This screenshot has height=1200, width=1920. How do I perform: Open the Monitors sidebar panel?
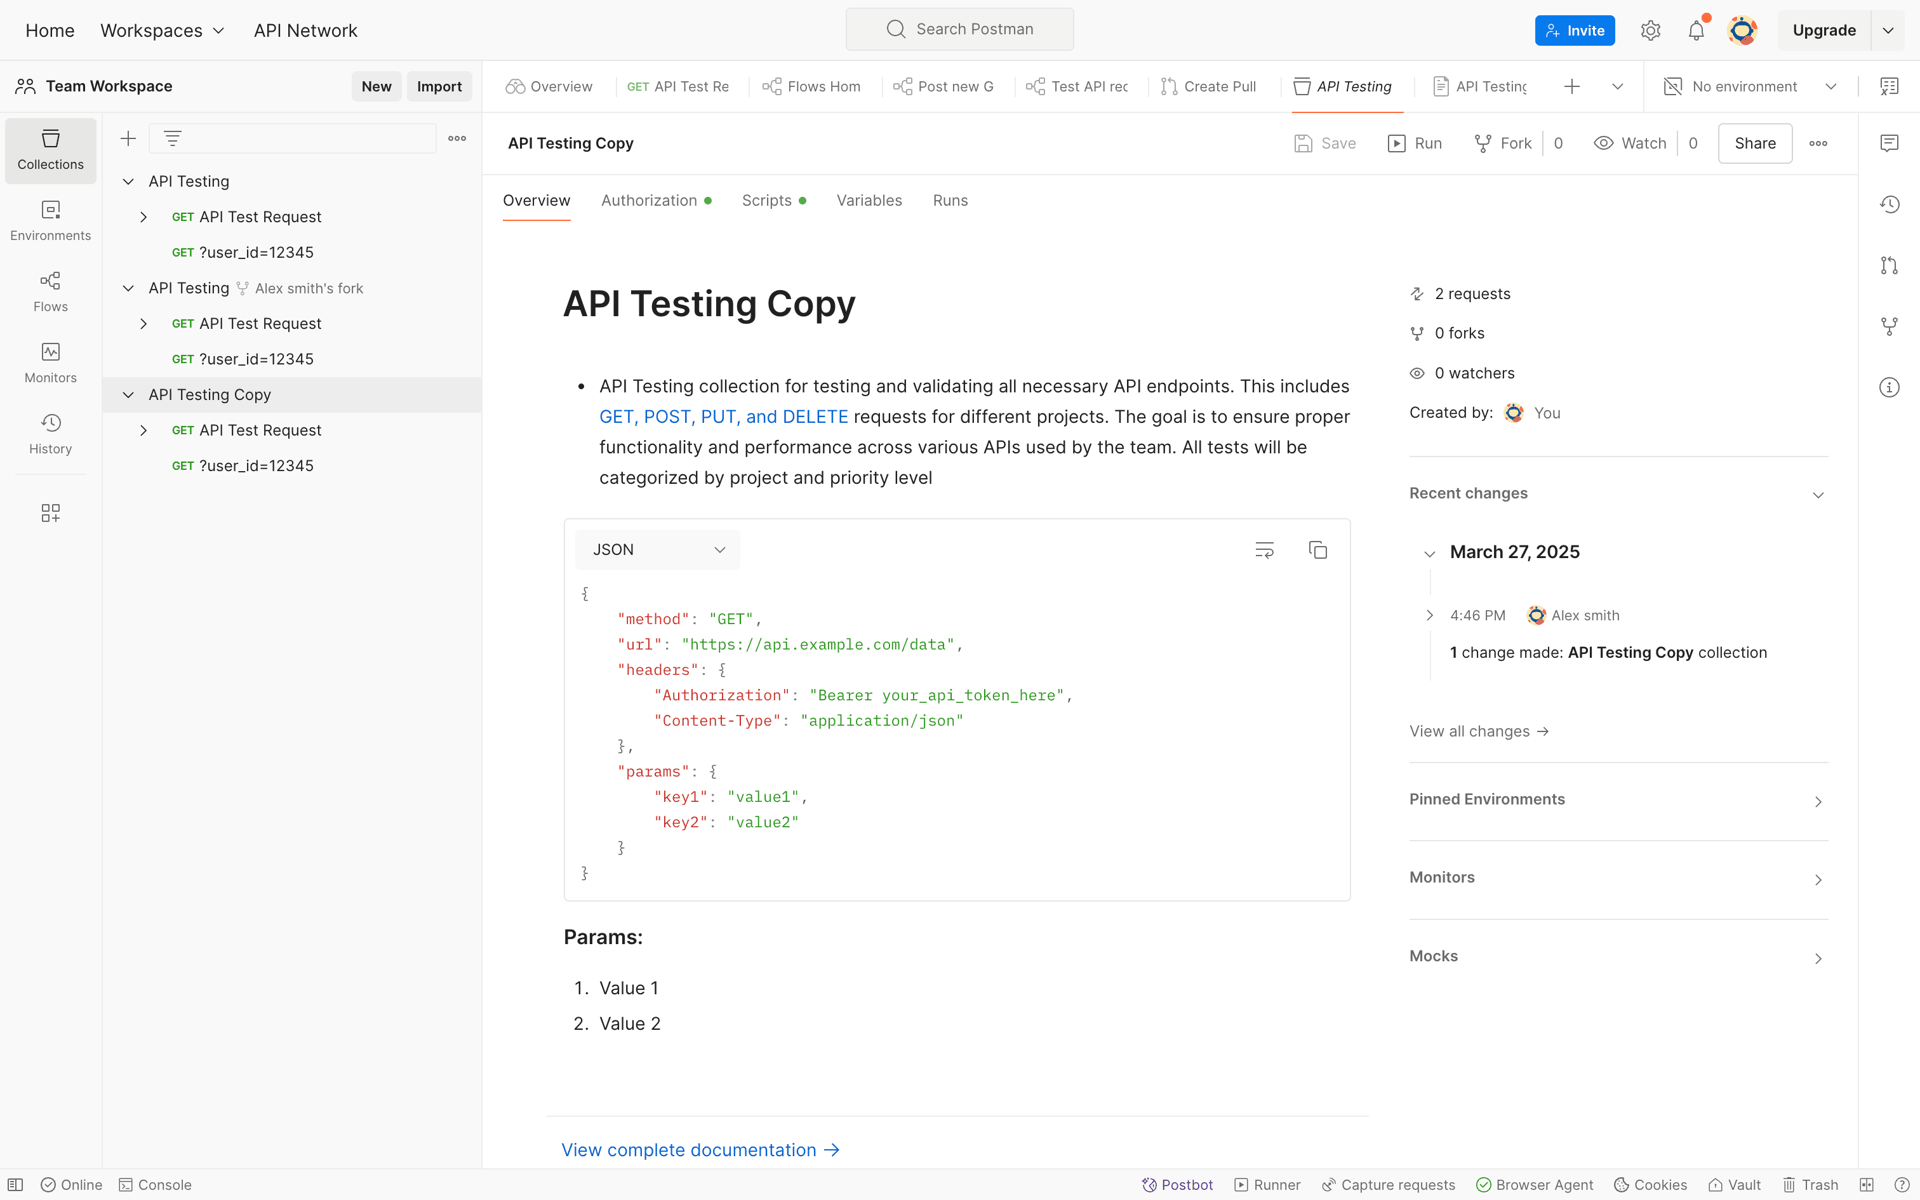(50, 363)
